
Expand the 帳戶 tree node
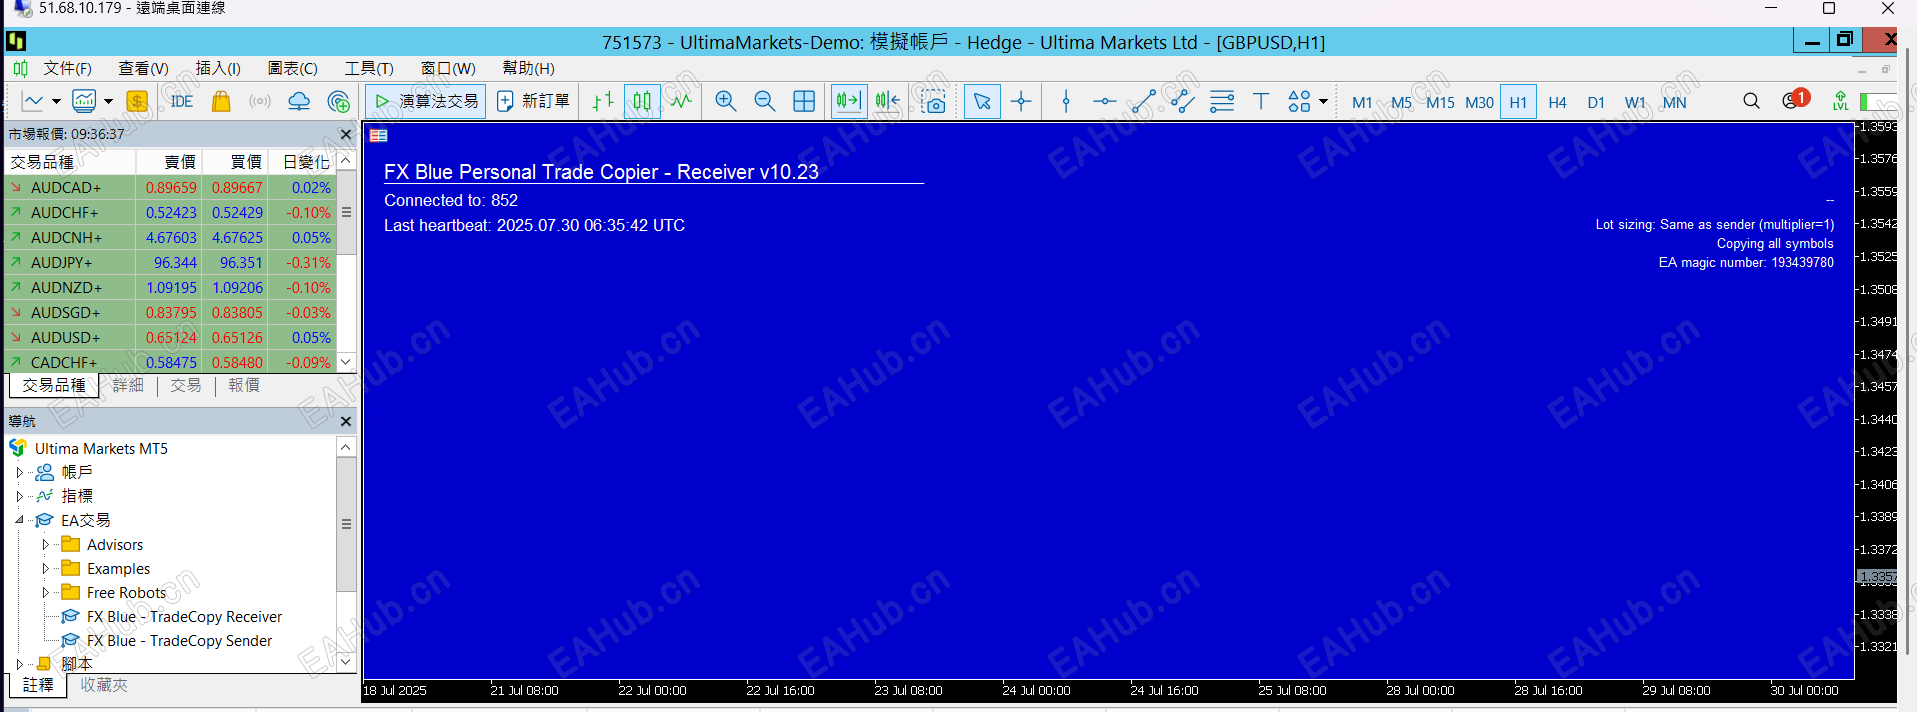(x=19, y=472)
